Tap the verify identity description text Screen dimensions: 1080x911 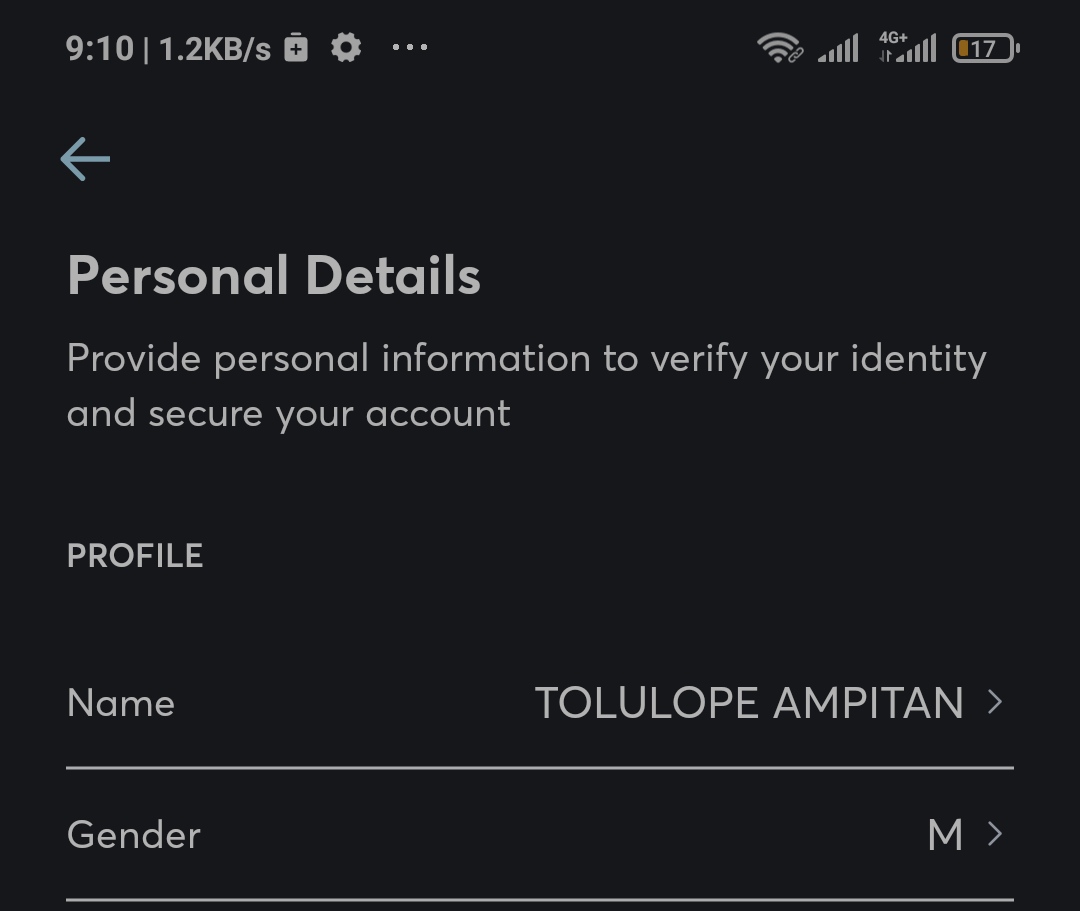coord(526,385)
